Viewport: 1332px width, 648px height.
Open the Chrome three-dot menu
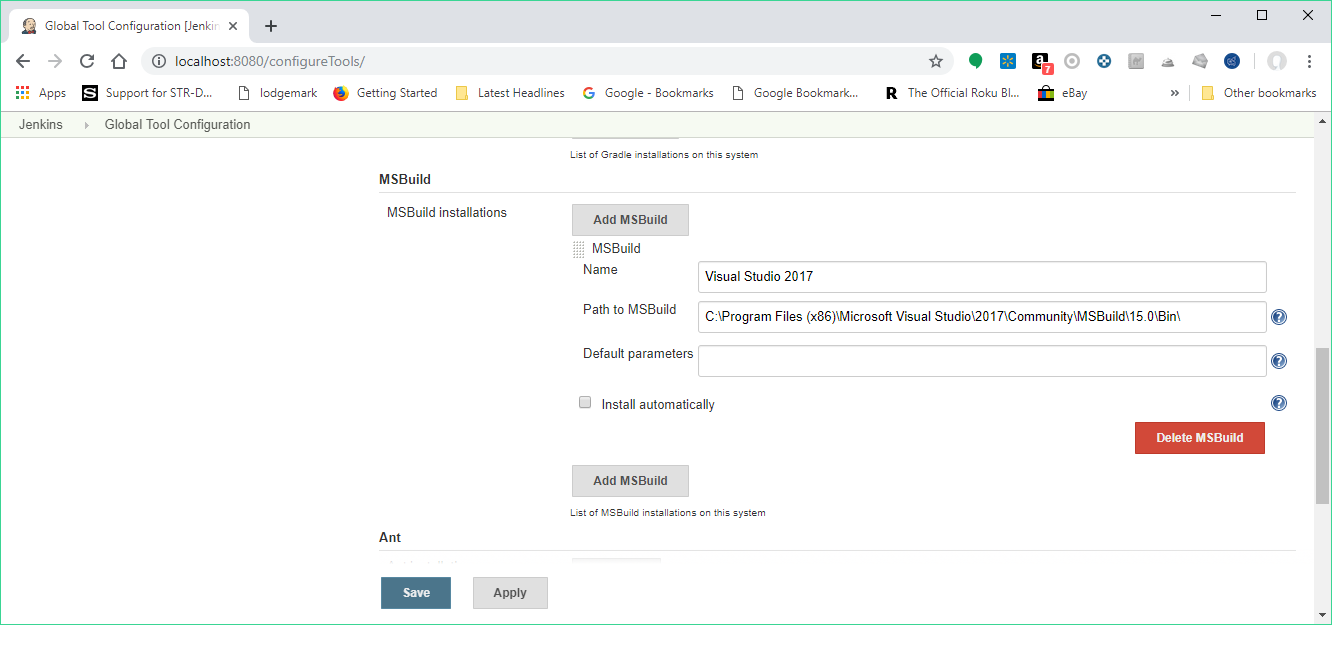1309,61
